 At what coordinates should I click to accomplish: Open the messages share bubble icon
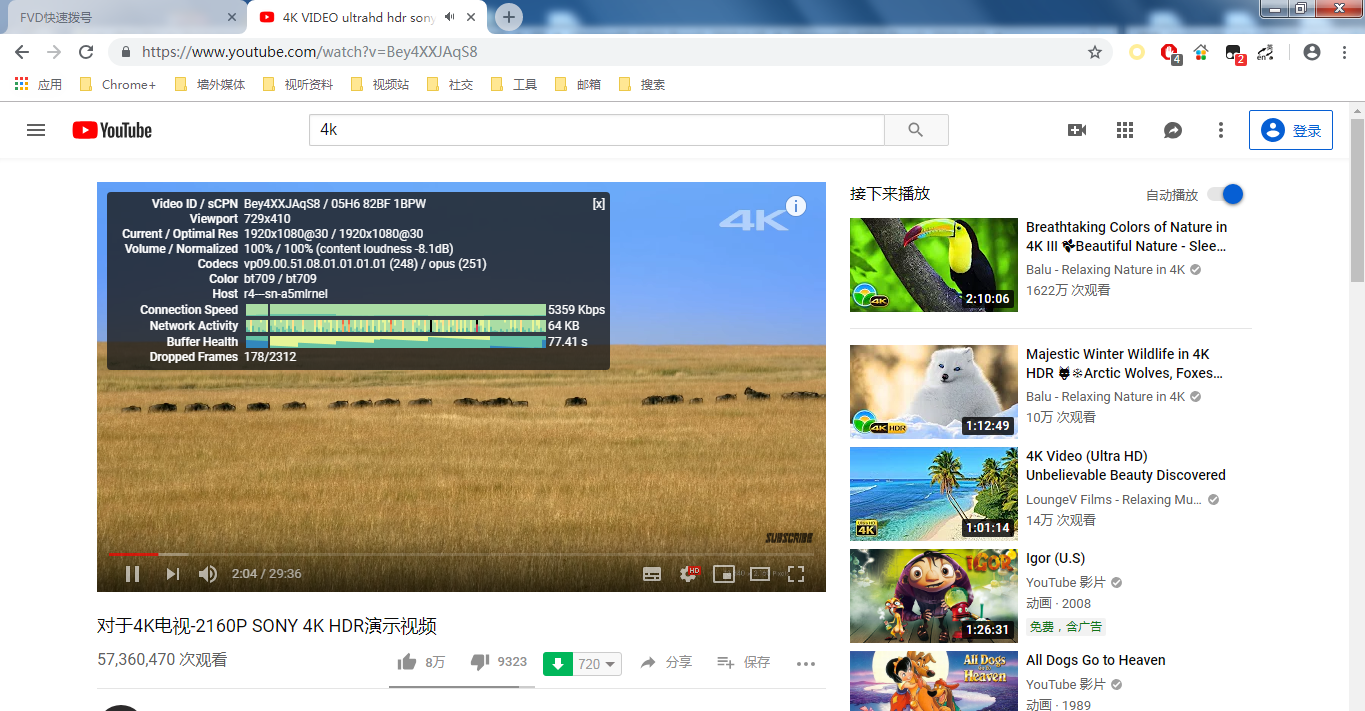coord(1173,130)
